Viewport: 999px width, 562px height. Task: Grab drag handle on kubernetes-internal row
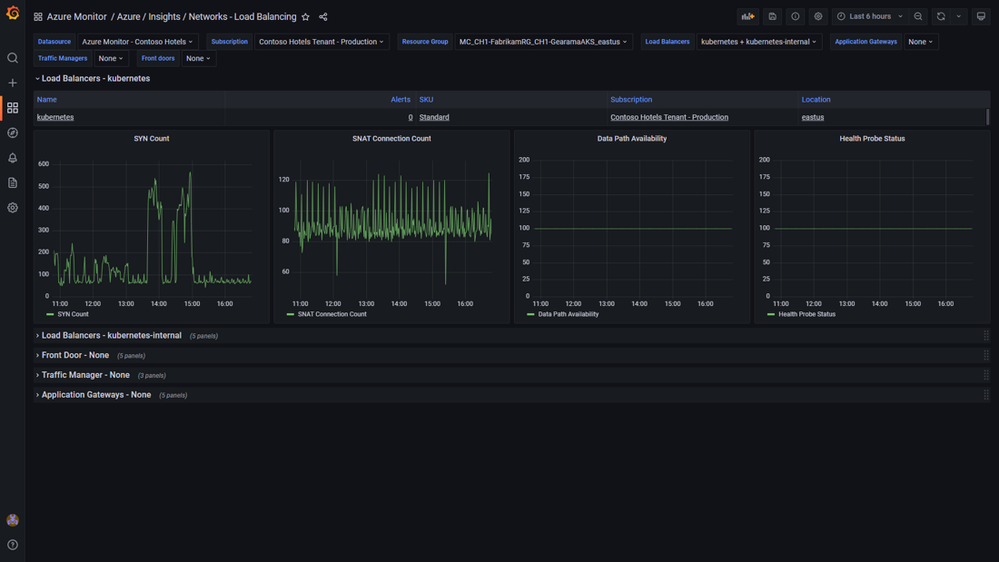(986, 335)
